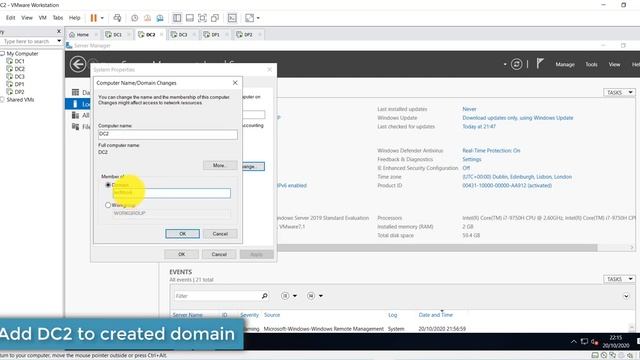This screenshot has height=360, width=640.
Task: Click Cancel in System Properties window
Action: pos(219,254)
